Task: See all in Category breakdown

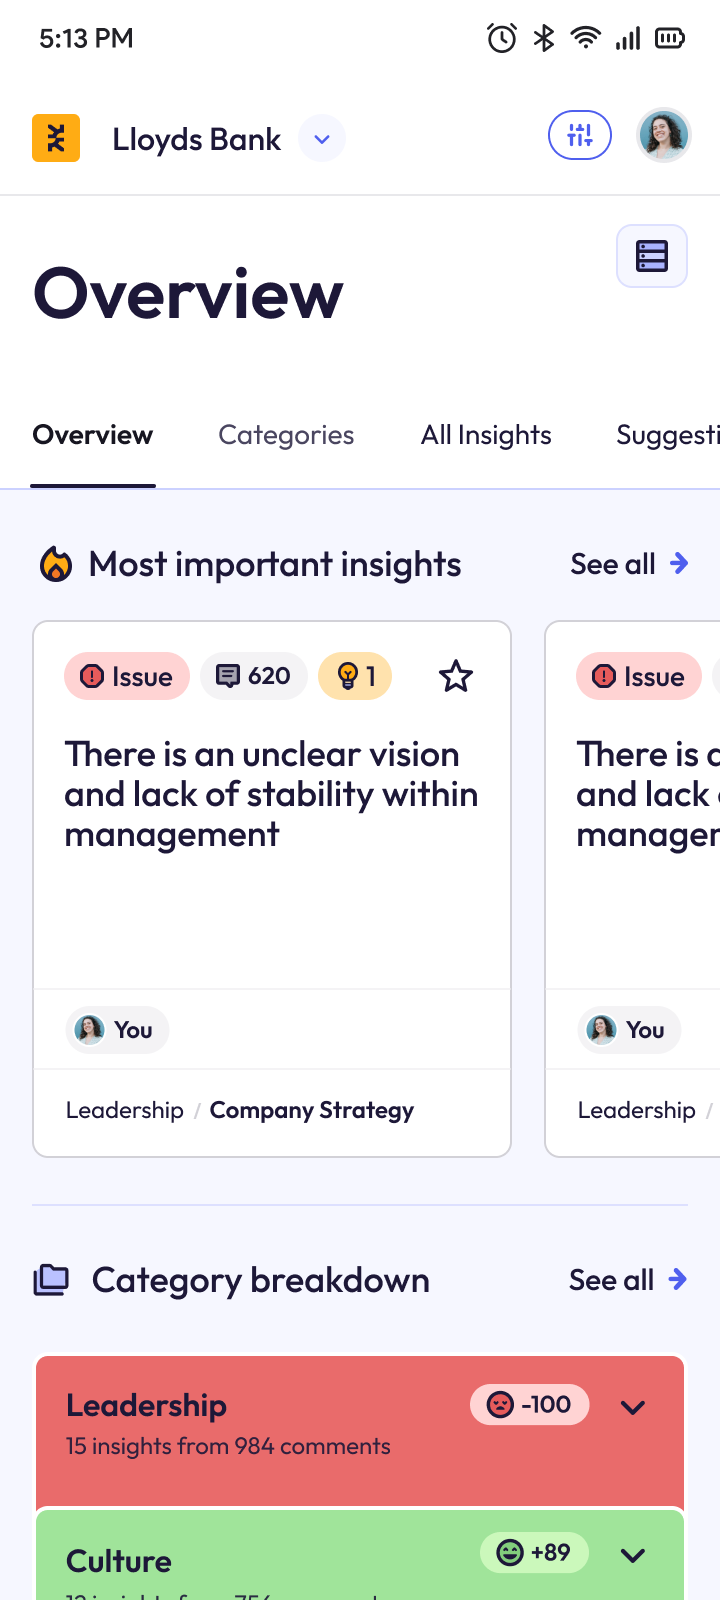Action: pyautogui.click(x=628, y=1280)
